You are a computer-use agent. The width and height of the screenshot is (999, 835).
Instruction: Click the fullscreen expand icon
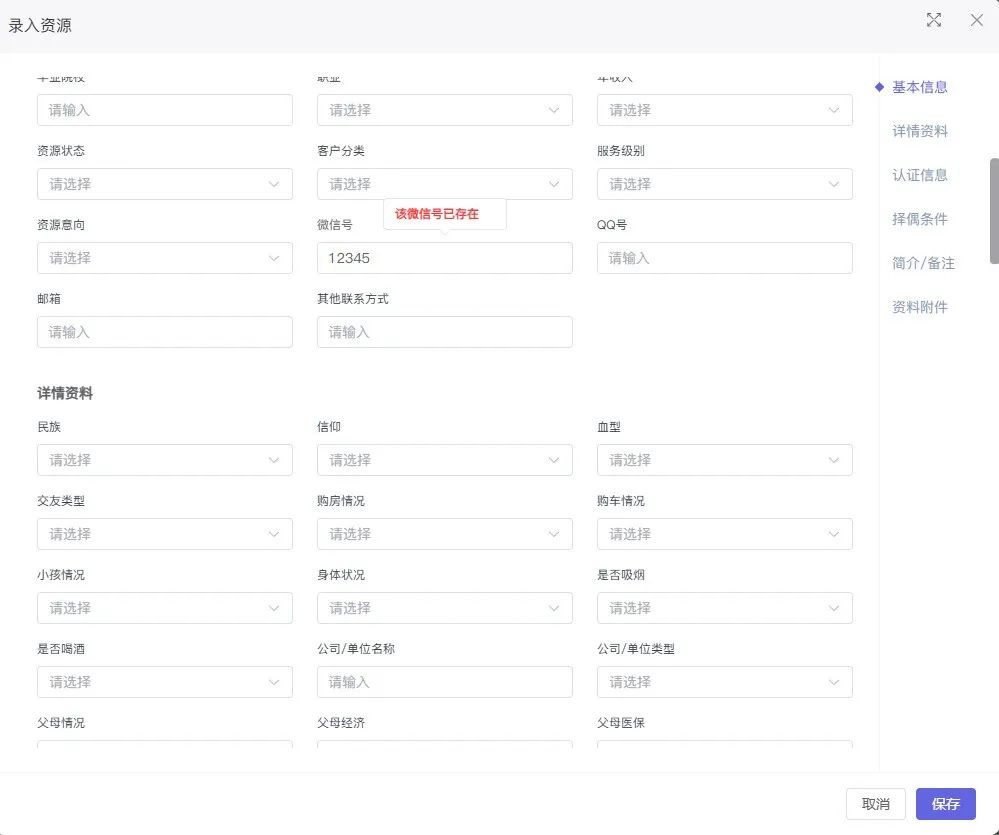[x=934, y=20]
